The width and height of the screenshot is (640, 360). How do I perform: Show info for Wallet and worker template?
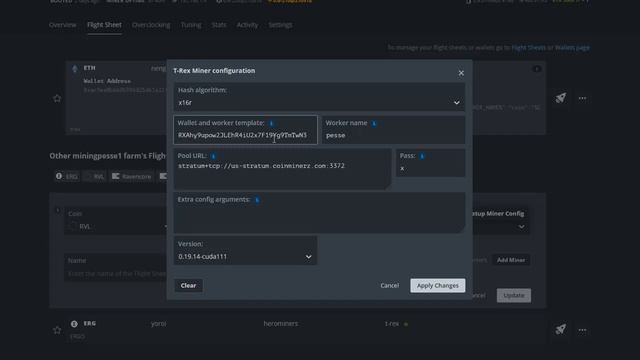click(x=271, y=123)
